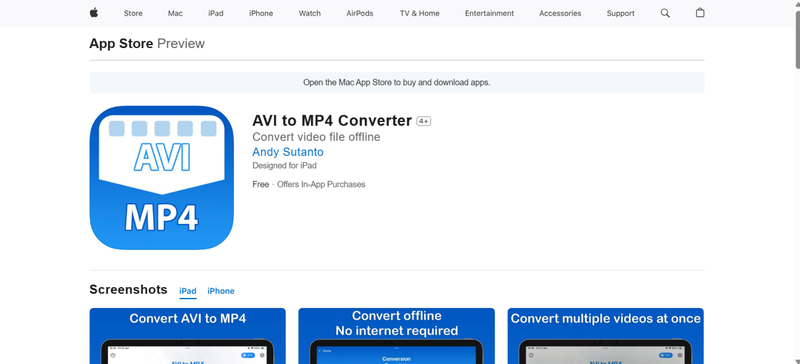
Task: Open developer Andy Sutanto's page
Action: [x=288, y=152]
